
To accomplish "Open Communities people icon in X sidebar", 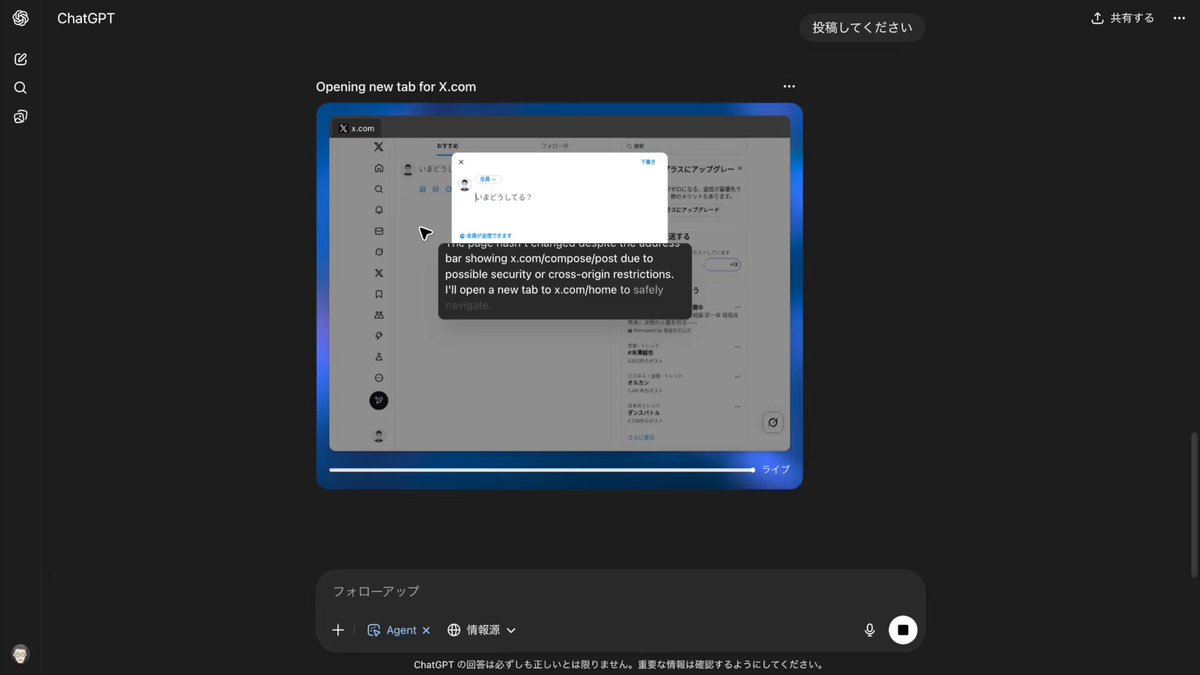I will pos(379,315).
